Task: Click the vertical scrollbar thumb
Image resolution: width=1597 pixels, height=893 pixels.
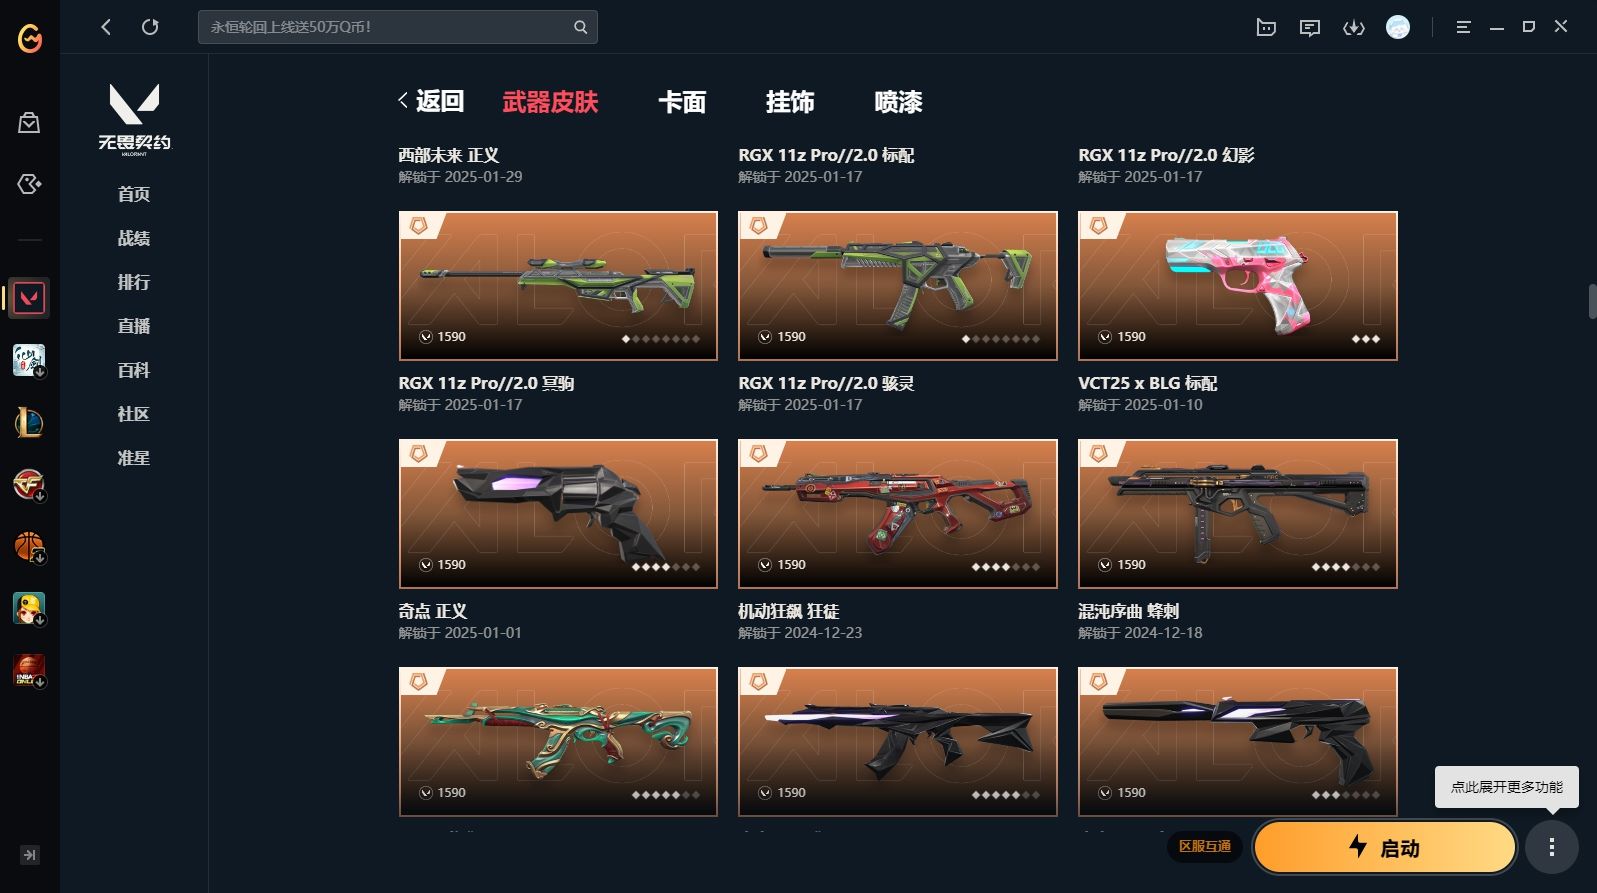Action: (1592, 301)
